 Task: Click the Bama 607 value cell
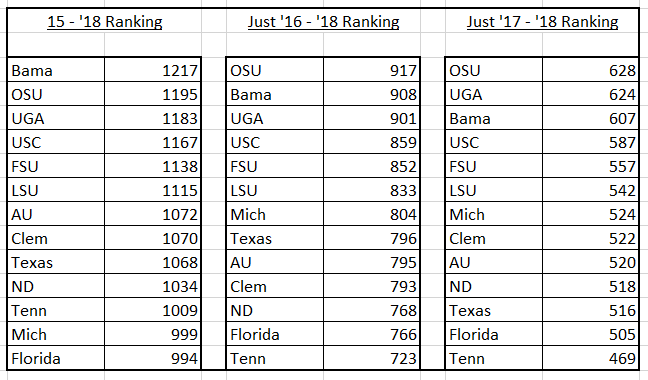click(x=591, y=118)
